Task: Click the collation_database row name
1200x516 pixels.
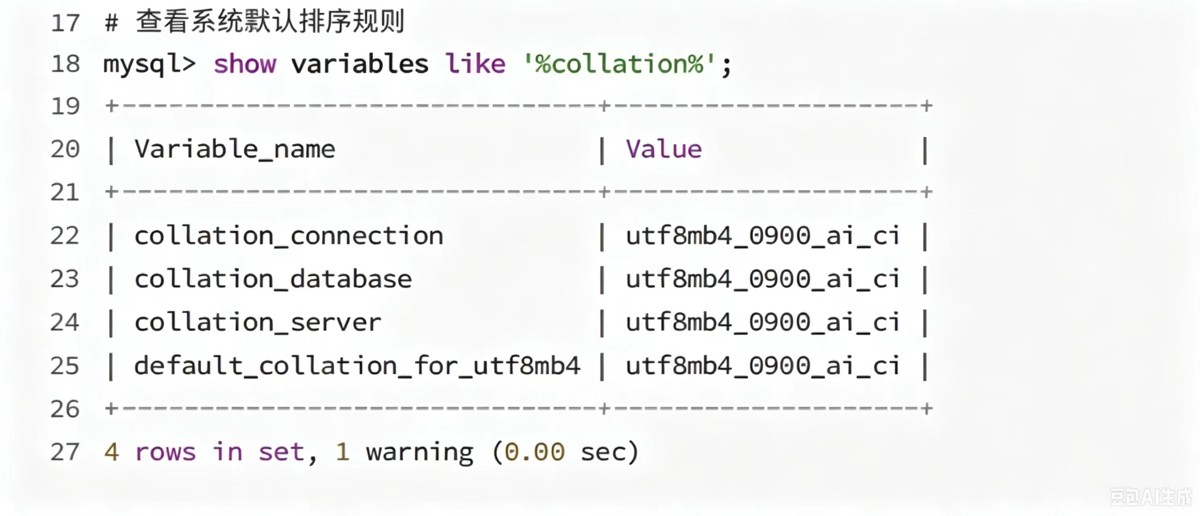Action: click(273, 279)
